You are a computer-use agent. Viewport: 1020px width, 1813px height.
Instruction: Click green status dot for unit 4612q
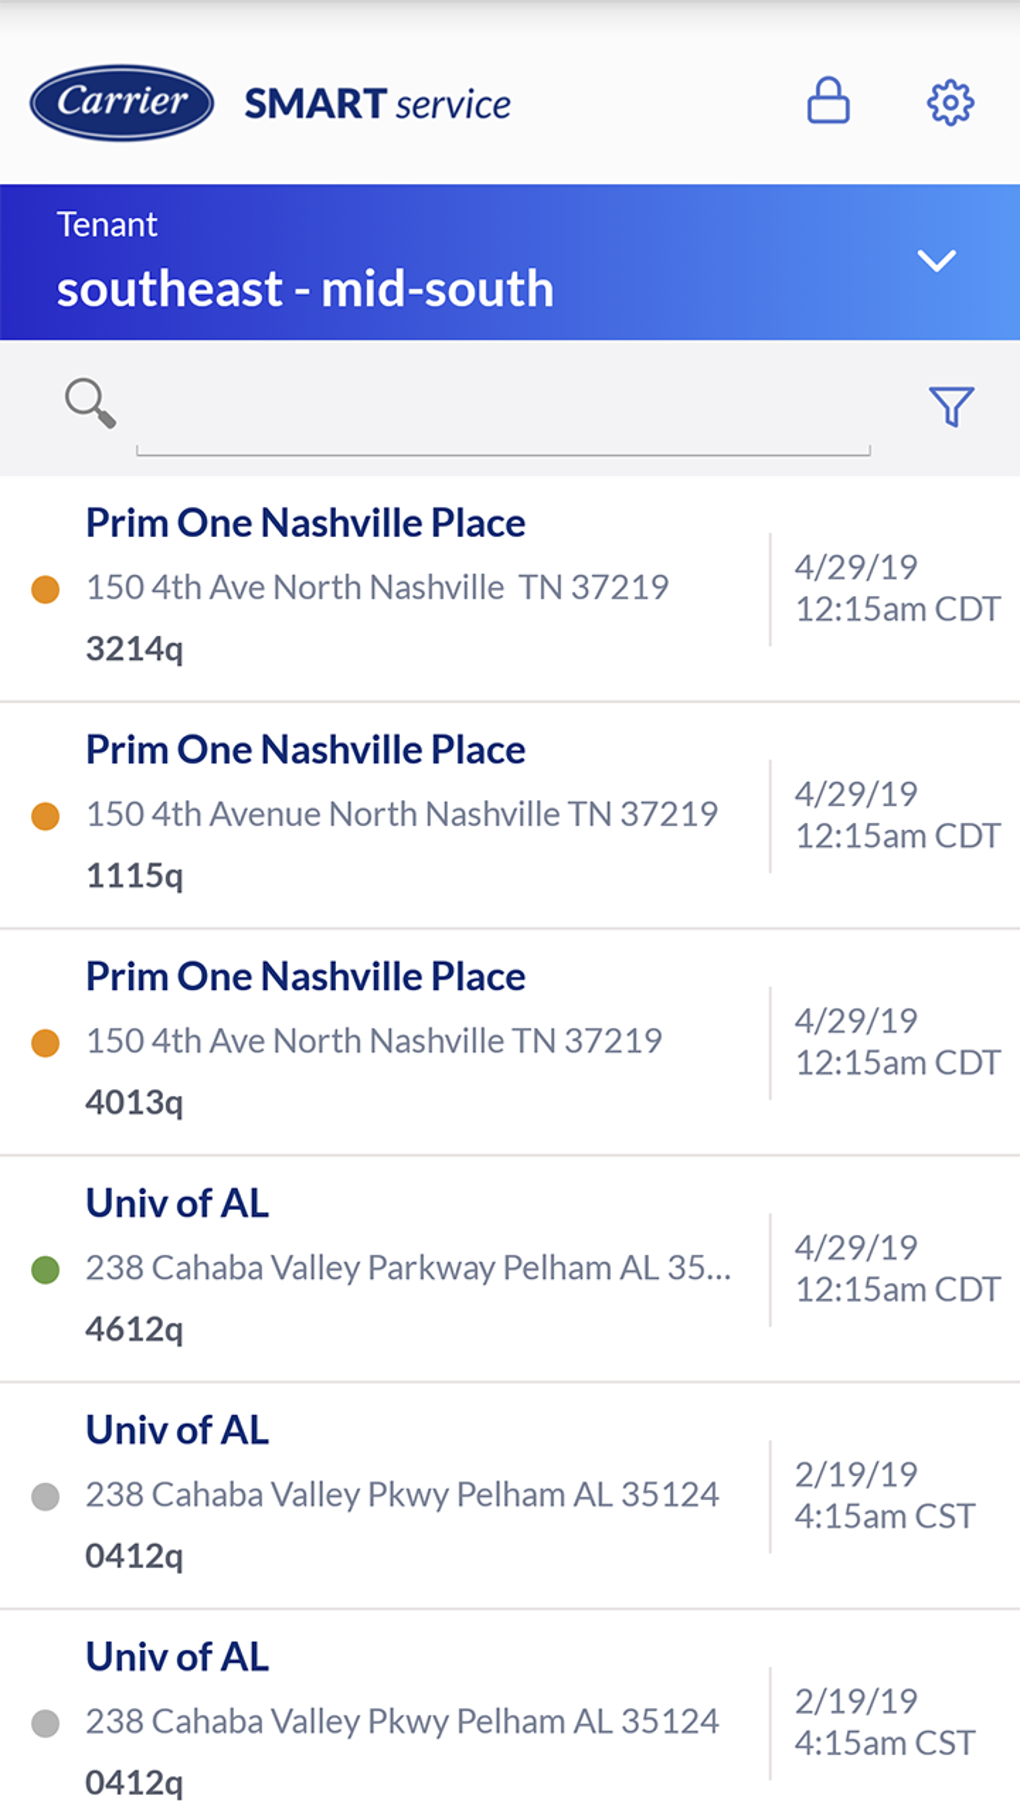point(45,1270)
